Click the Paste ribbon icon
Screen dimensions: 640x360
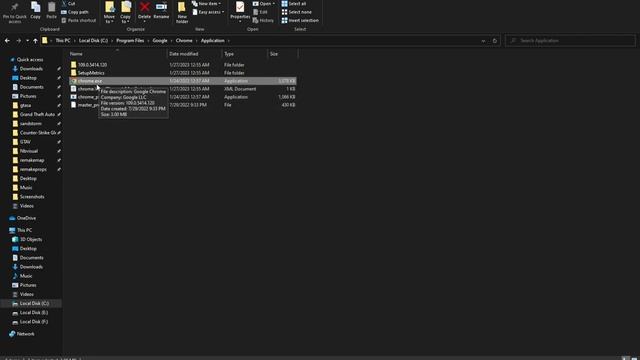tap(51, 11)
